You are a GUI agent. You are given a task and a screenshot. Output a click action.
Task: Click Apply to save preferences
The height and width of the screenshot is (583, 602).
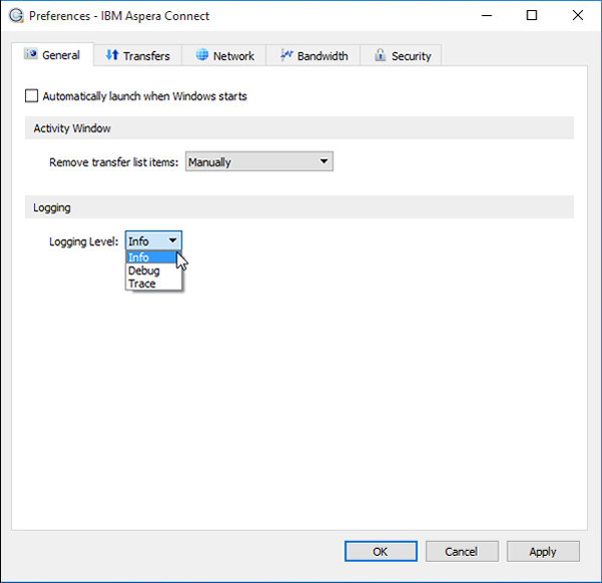543,551
